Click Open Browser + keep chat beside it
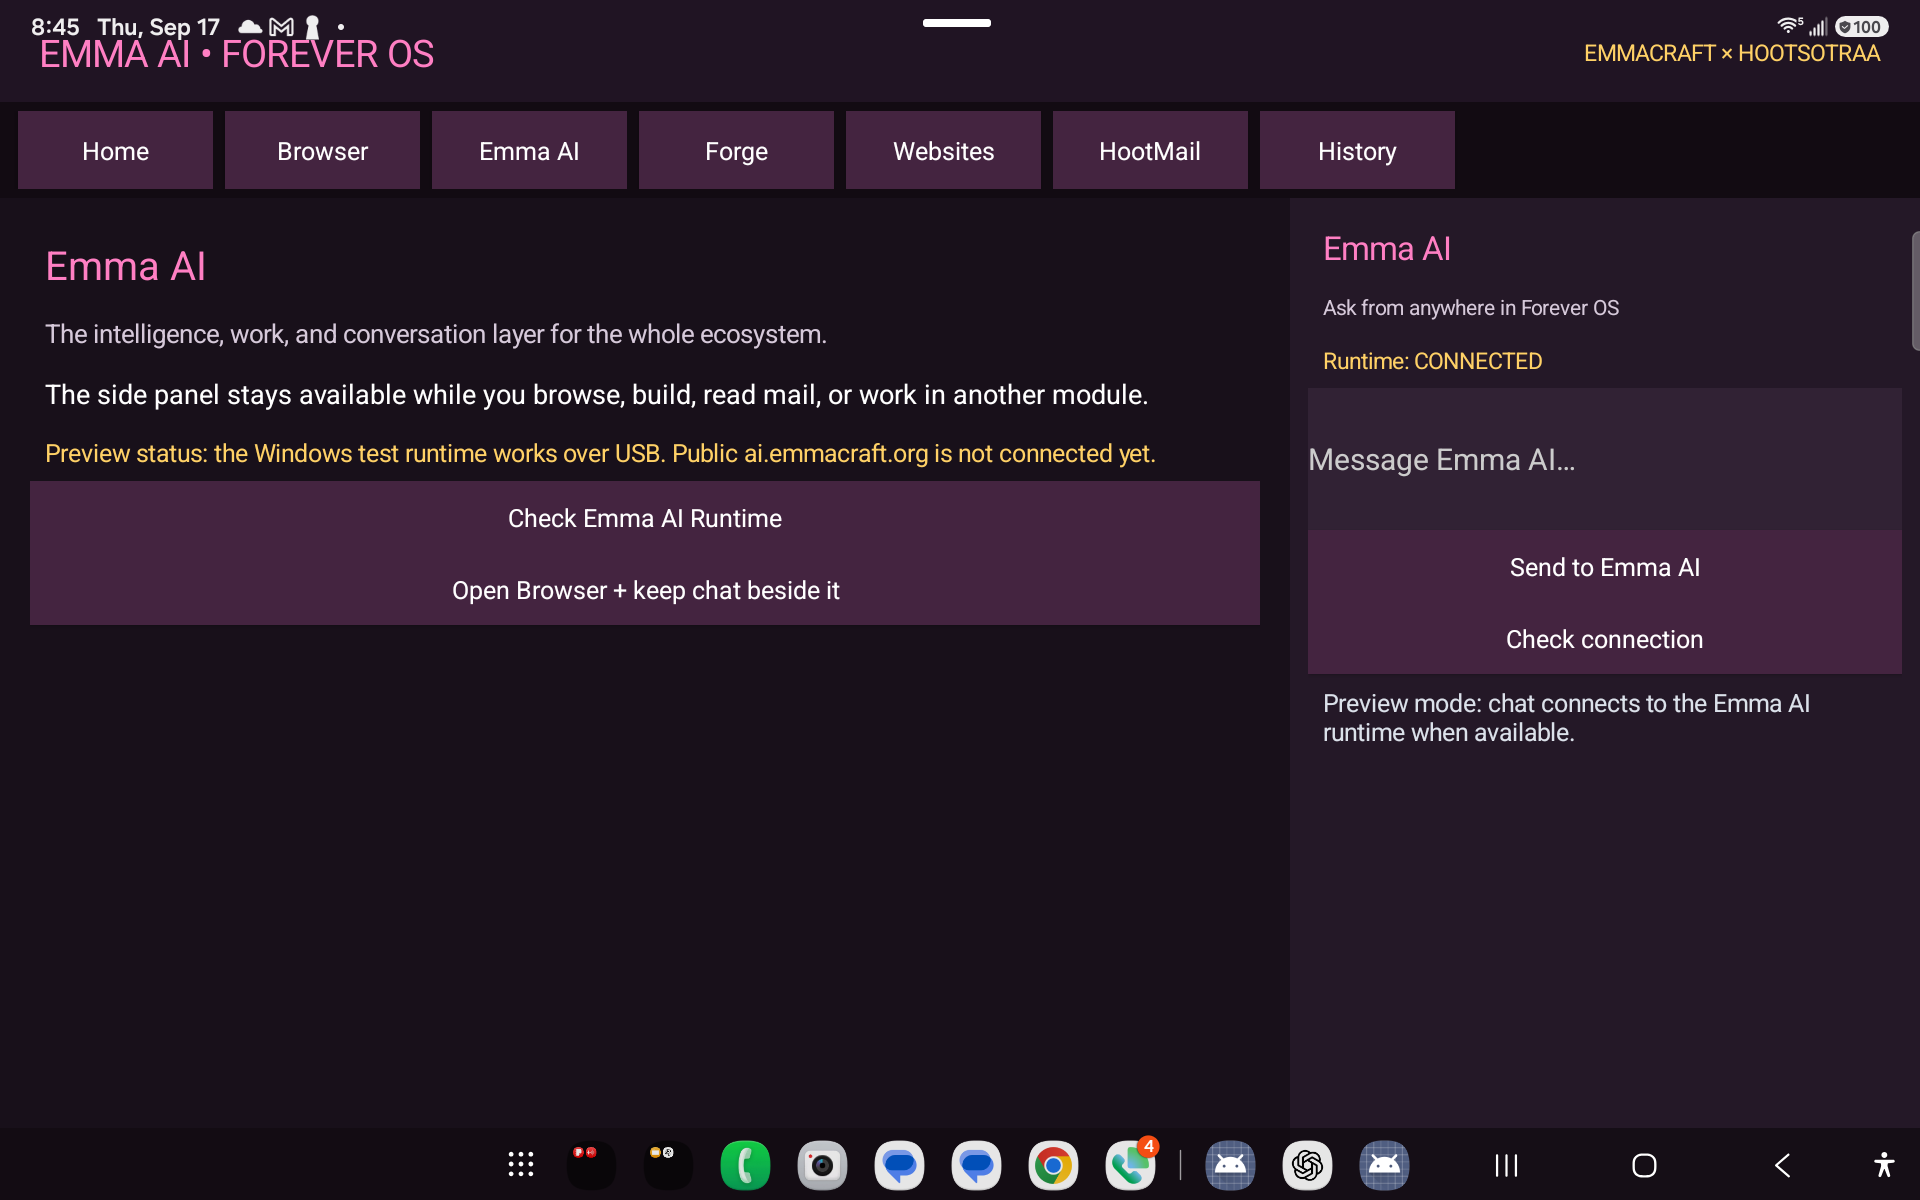This screenshot has height=1200, width=1920. [645, 590]
